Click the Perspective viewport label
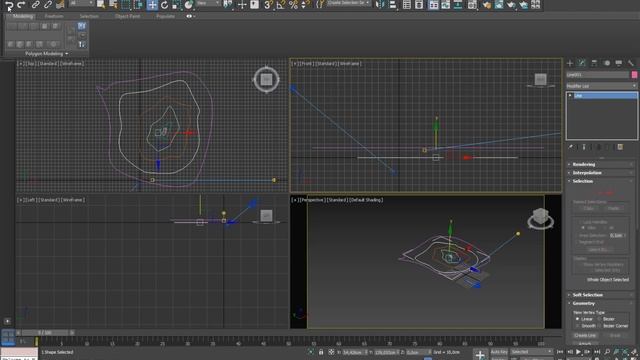640x360 pixels. point(337,200)
